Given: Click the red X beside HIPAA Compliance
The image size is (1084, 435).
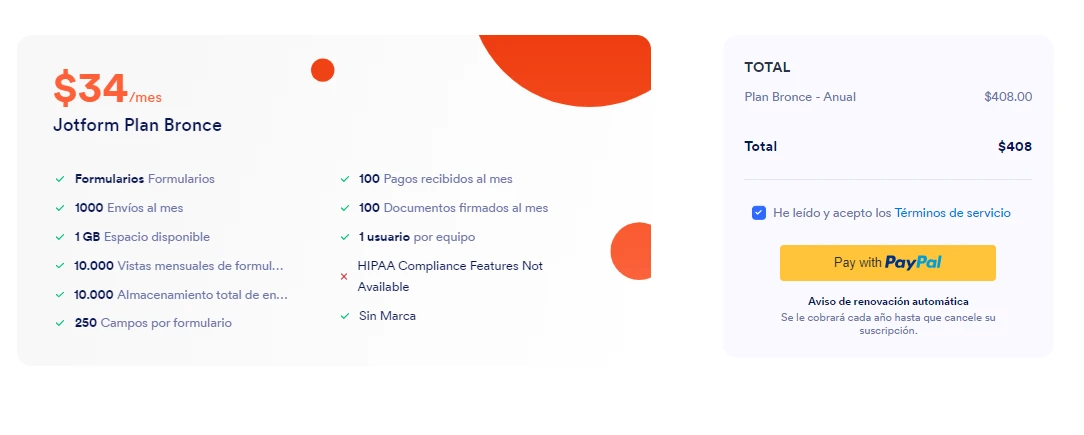Looking at the screenshot, I should click(x=344, y=277).
